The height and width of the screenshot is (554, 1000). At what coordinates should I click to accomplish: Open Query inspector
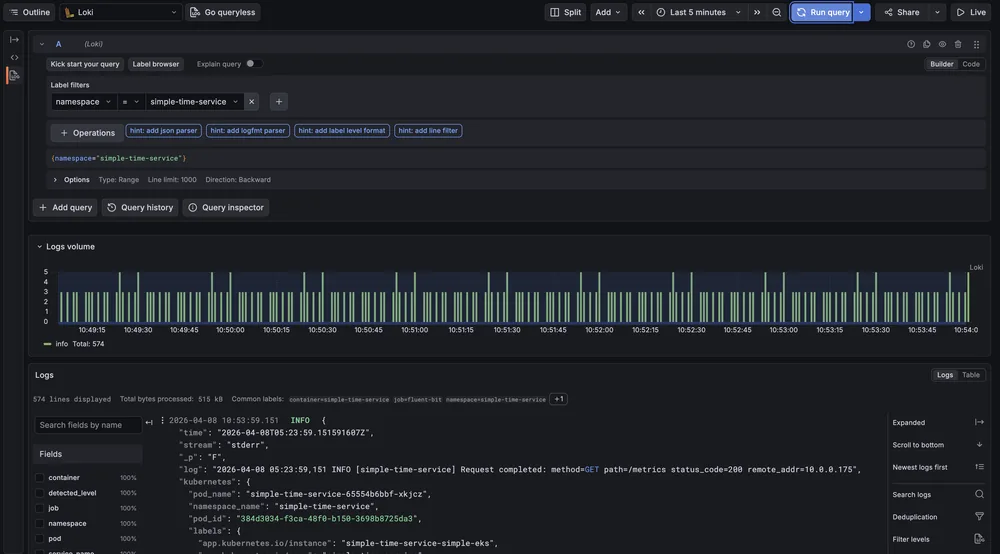pos(226,207)
